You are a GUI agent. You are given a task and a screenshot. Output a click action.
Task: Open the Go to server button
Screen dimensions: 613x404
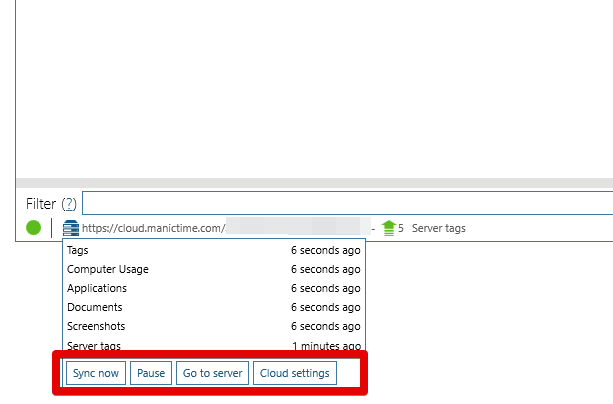click(x=212, y=373)
